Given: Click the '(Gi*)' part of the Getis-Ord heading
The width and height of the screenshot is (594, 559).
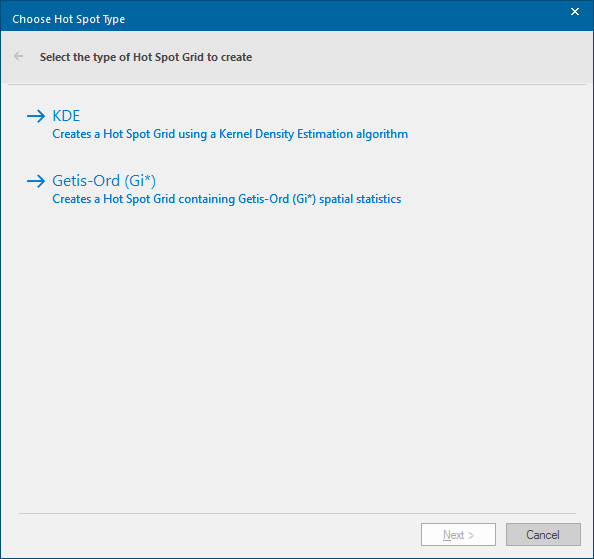Looking at the screenshot, I should click(x=140, y=181).
